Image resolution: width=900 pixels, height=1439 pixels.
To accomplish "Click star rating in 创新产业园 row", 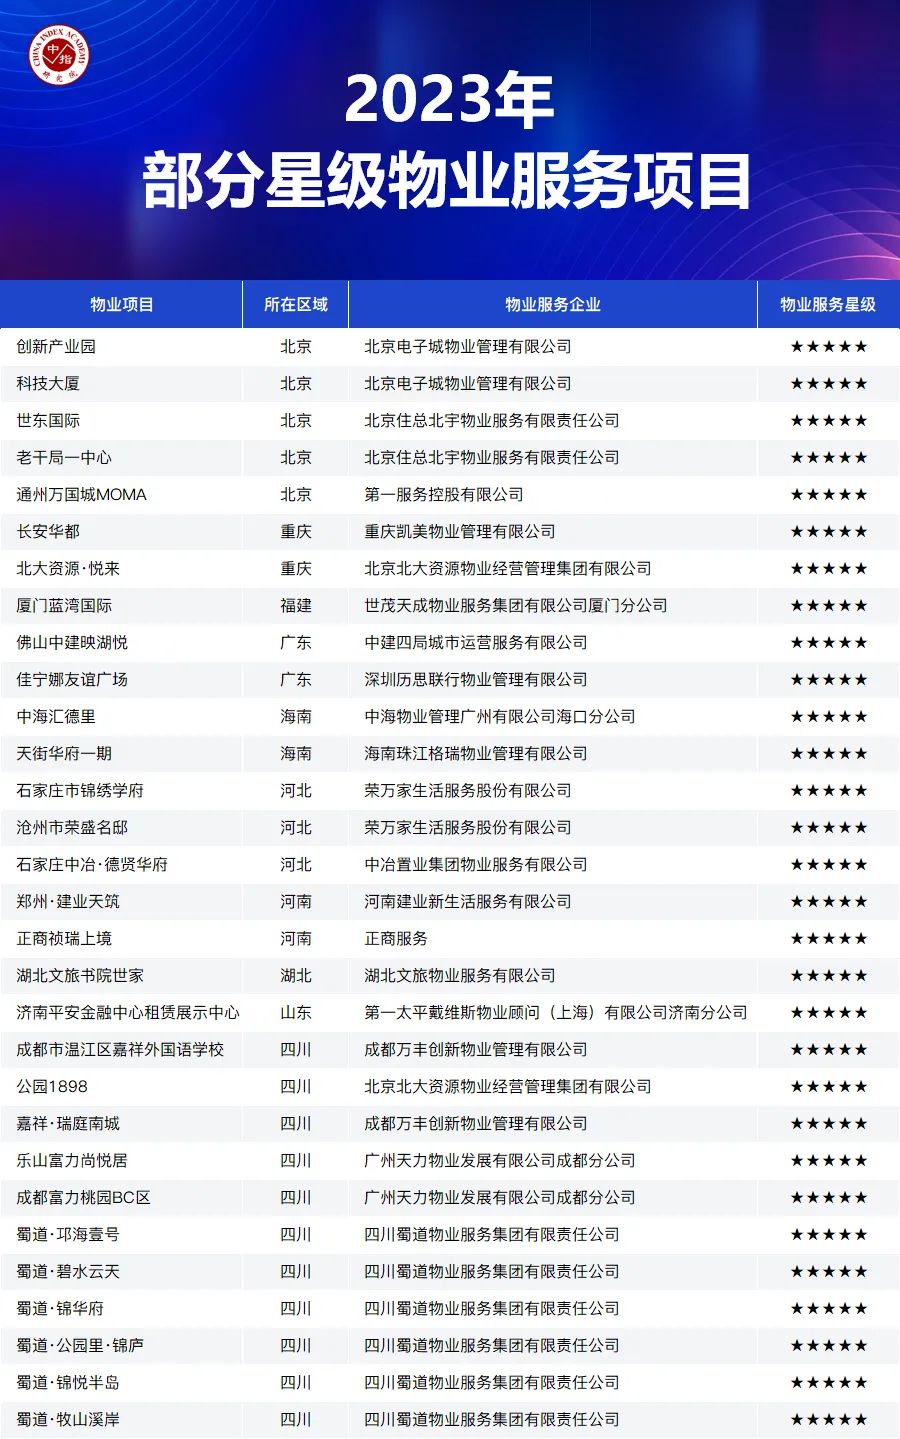I will coord(829,347).
